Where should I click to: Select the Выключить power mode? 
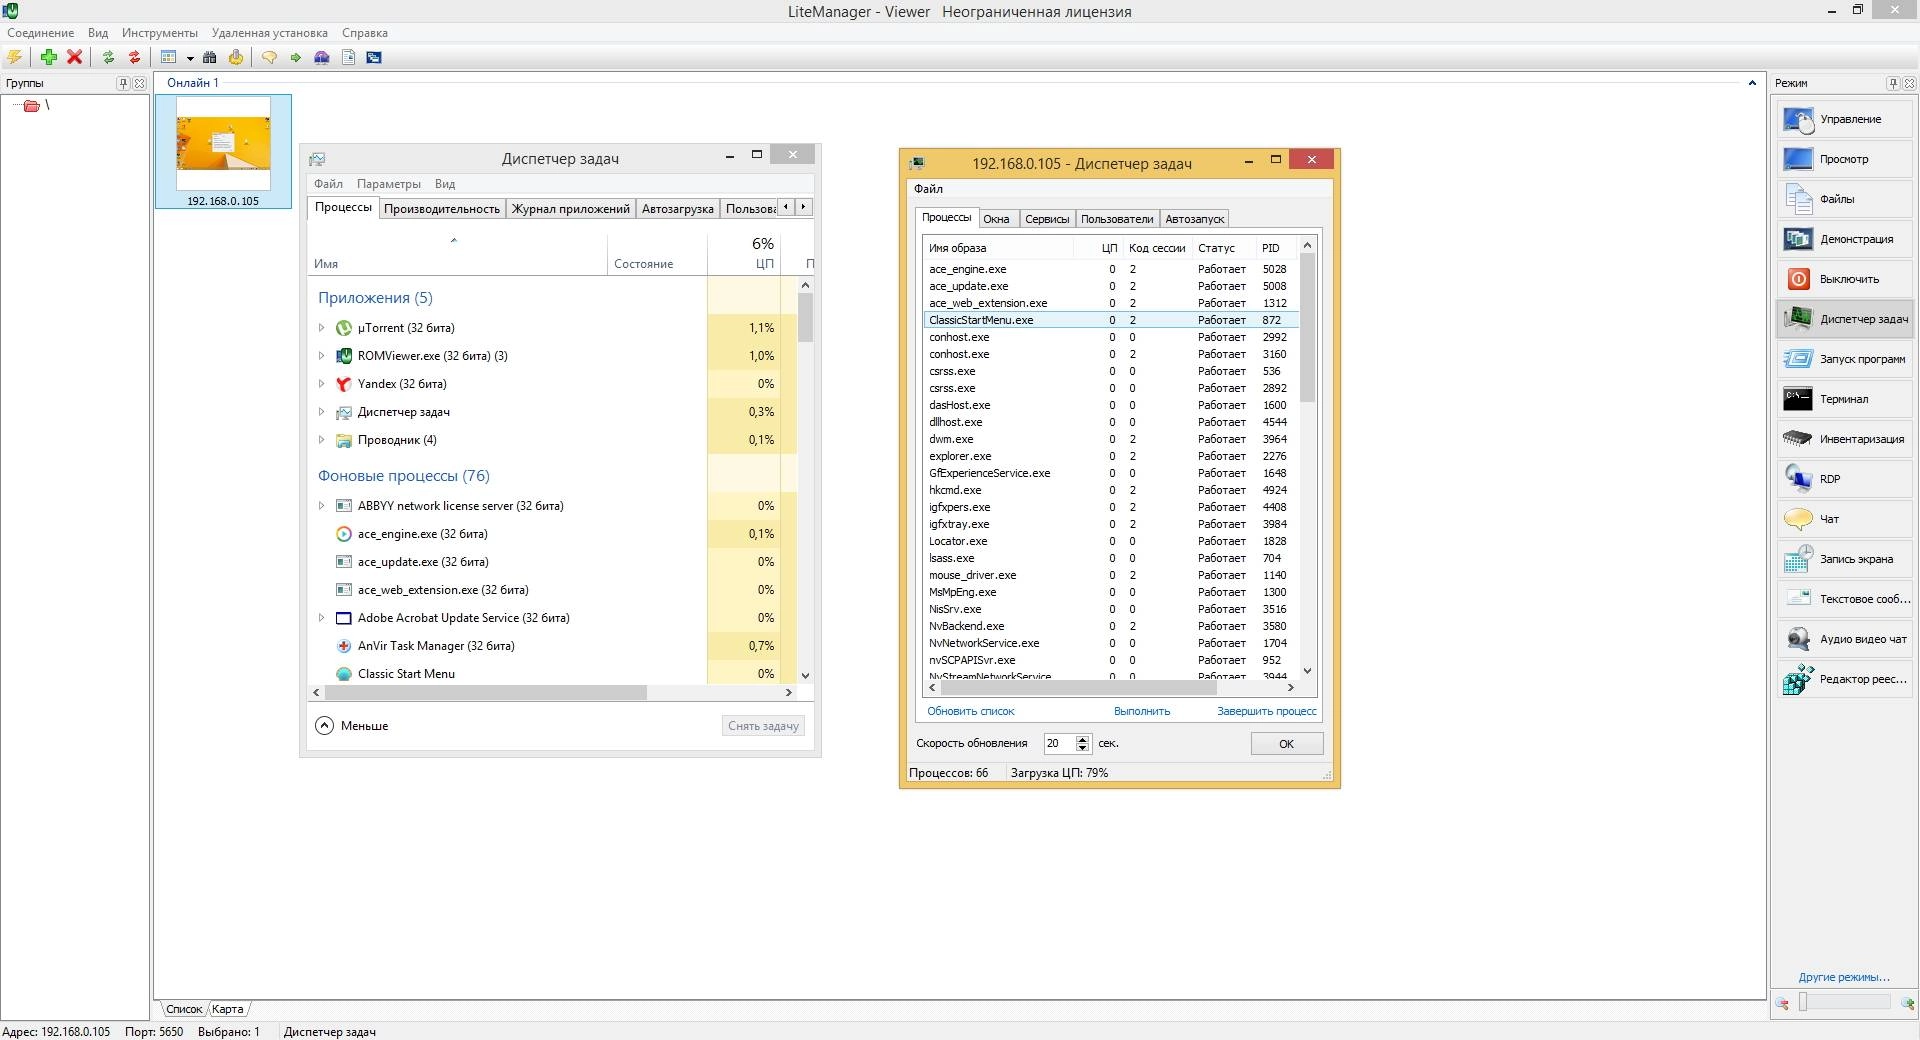pos(1845,279)
